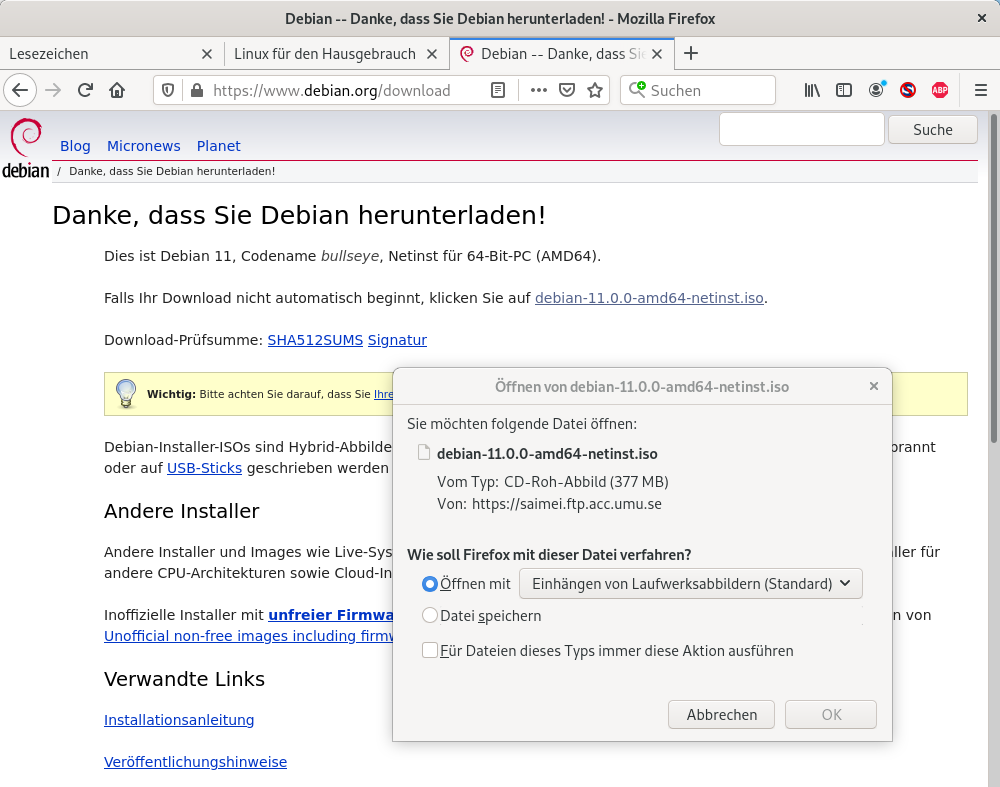This screenshot has height=787, width=1000.
Task: Click the magnifier in Suchen box
Action: [637, 90]
